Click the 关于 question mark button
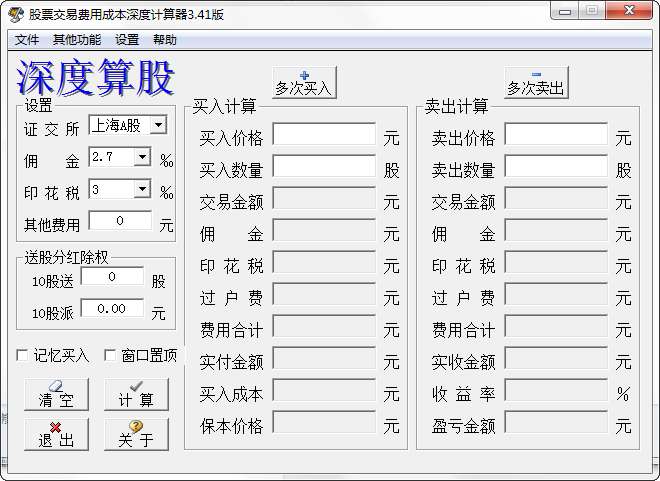 tap(136, 434)
